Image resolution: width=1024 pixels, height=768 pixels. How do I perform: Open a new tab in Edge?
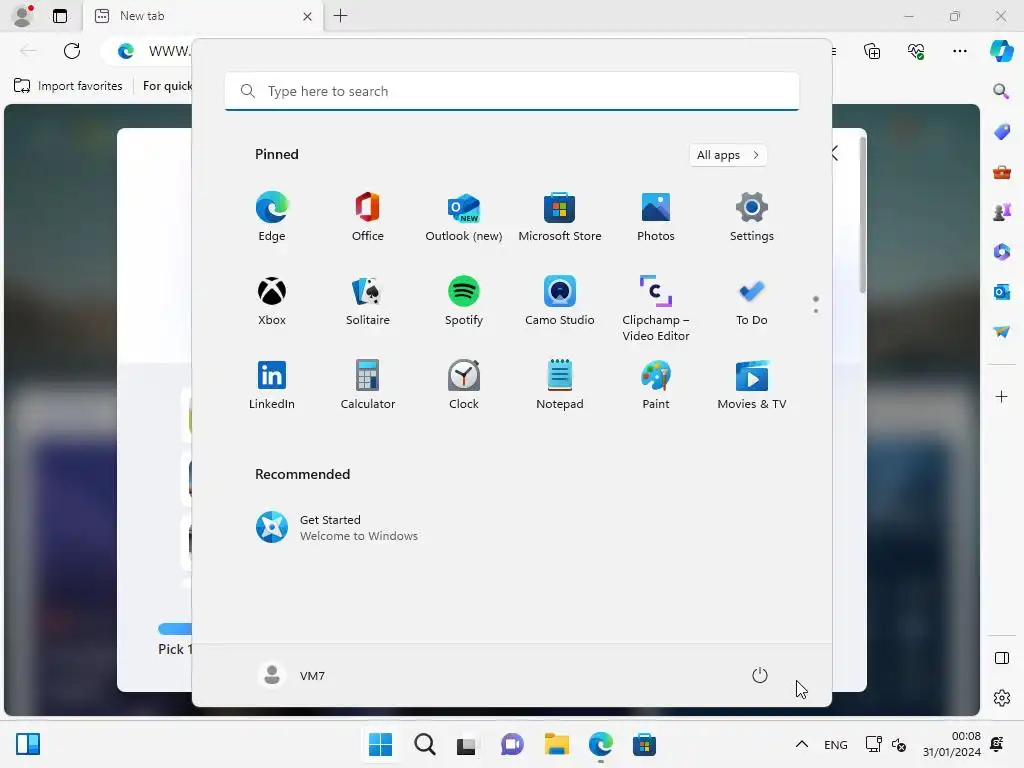340,16
